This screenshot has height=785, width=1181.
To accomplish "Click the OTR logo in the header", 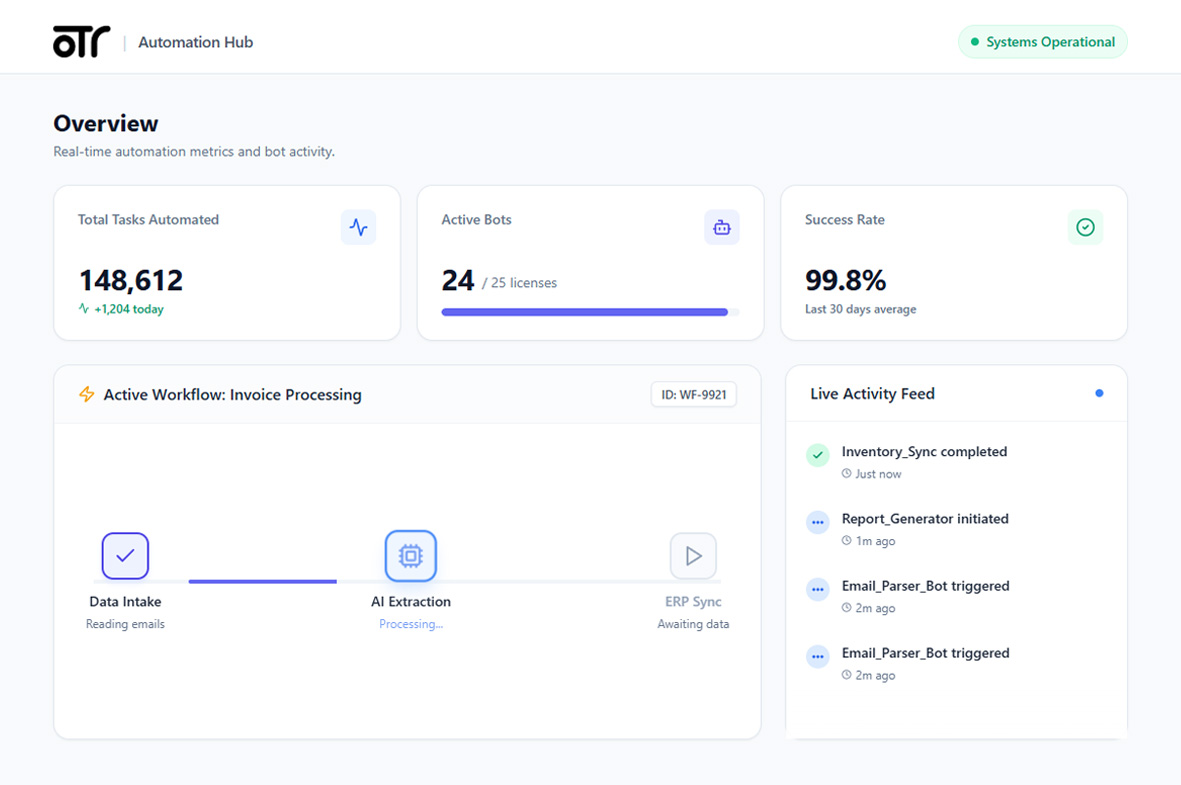I will (81, 41).
